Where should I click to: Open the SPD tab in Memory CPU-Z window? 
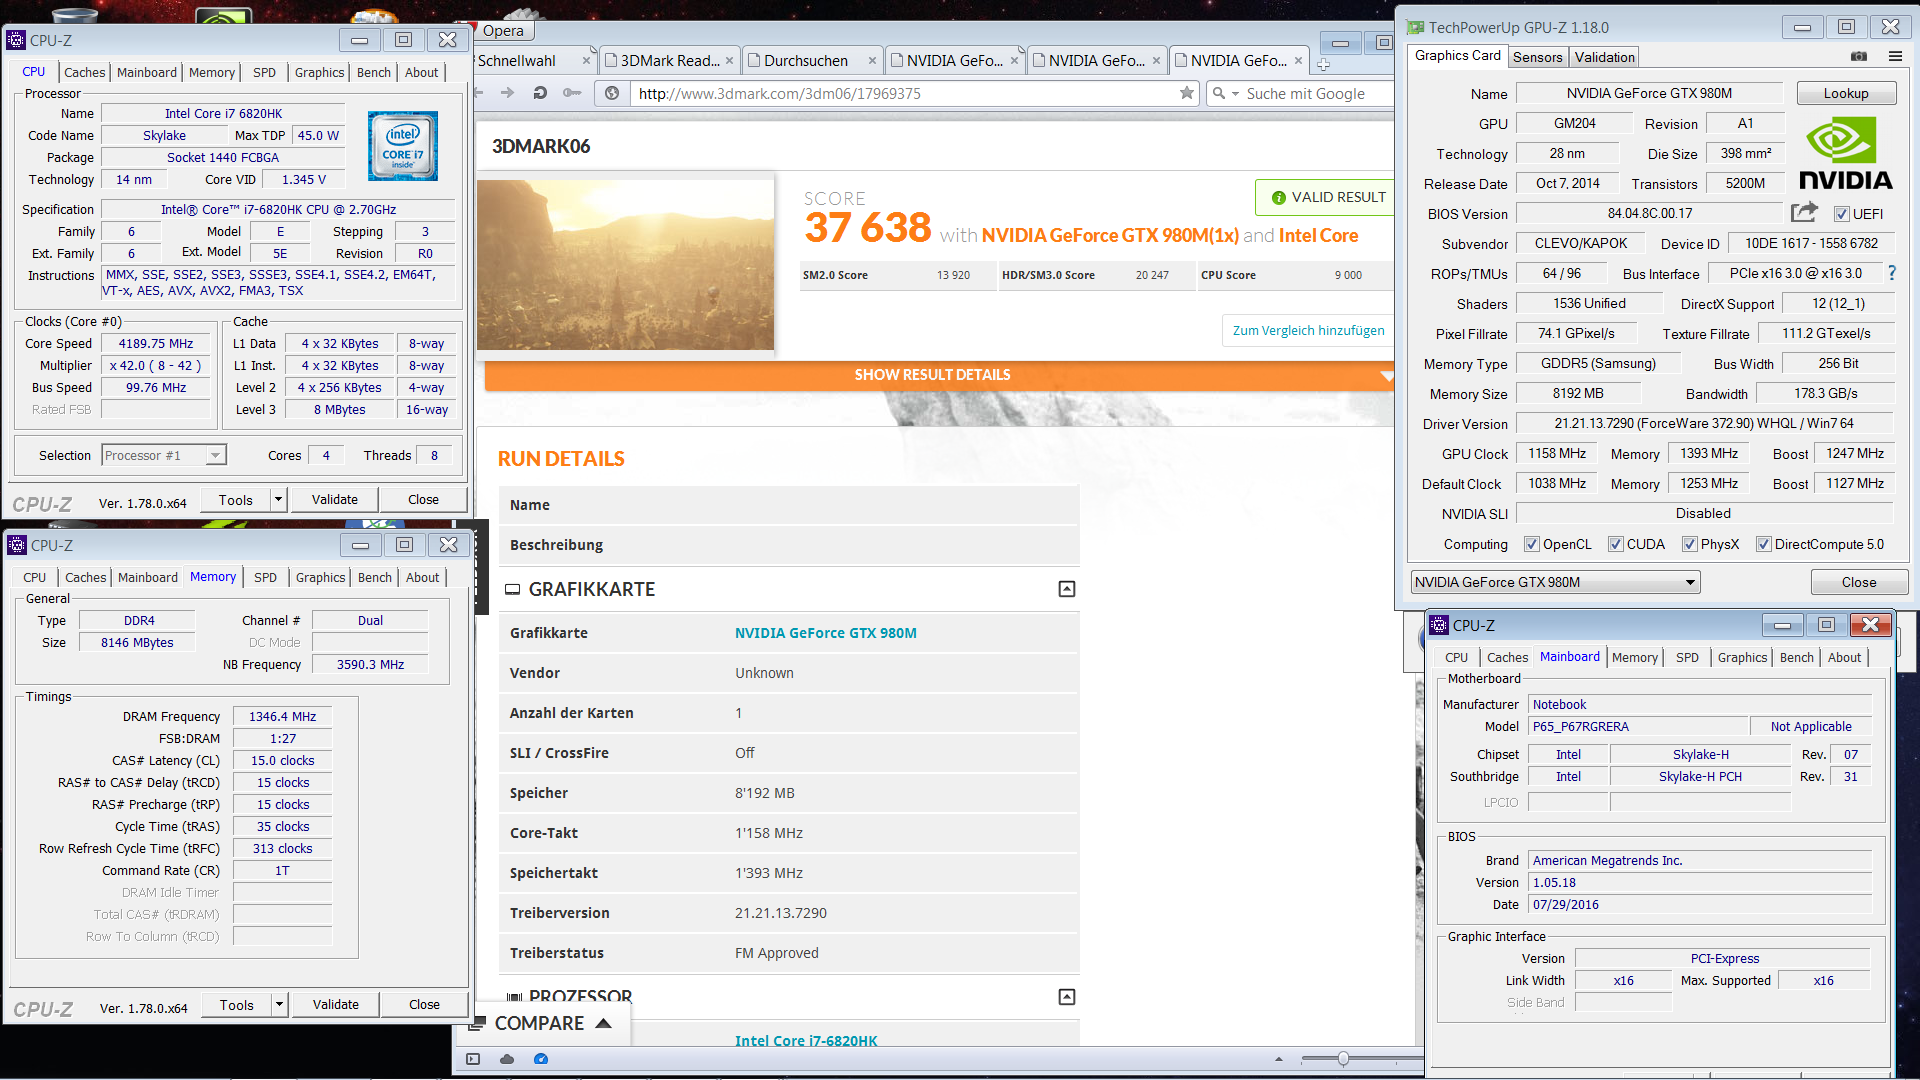pyautogui.click(x=265, y=577)
